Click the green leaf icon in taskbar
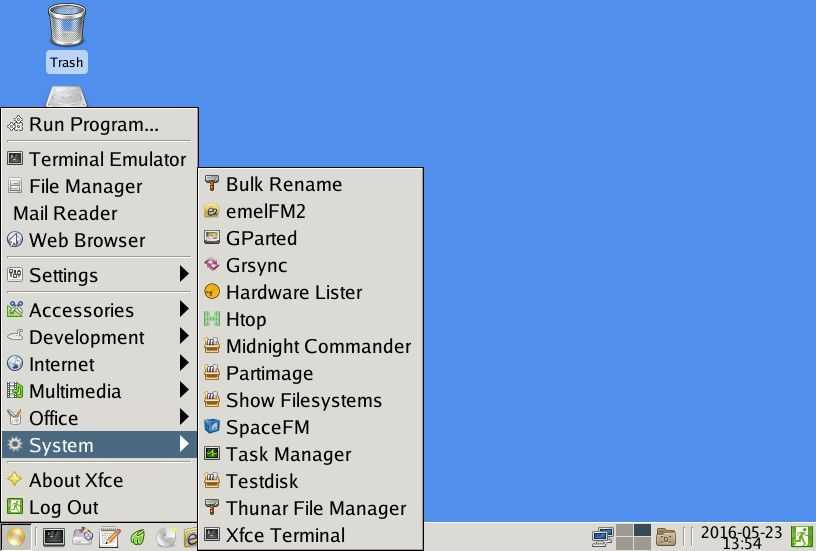The width and height of the screenshot is (816, 551). (139, 537)
